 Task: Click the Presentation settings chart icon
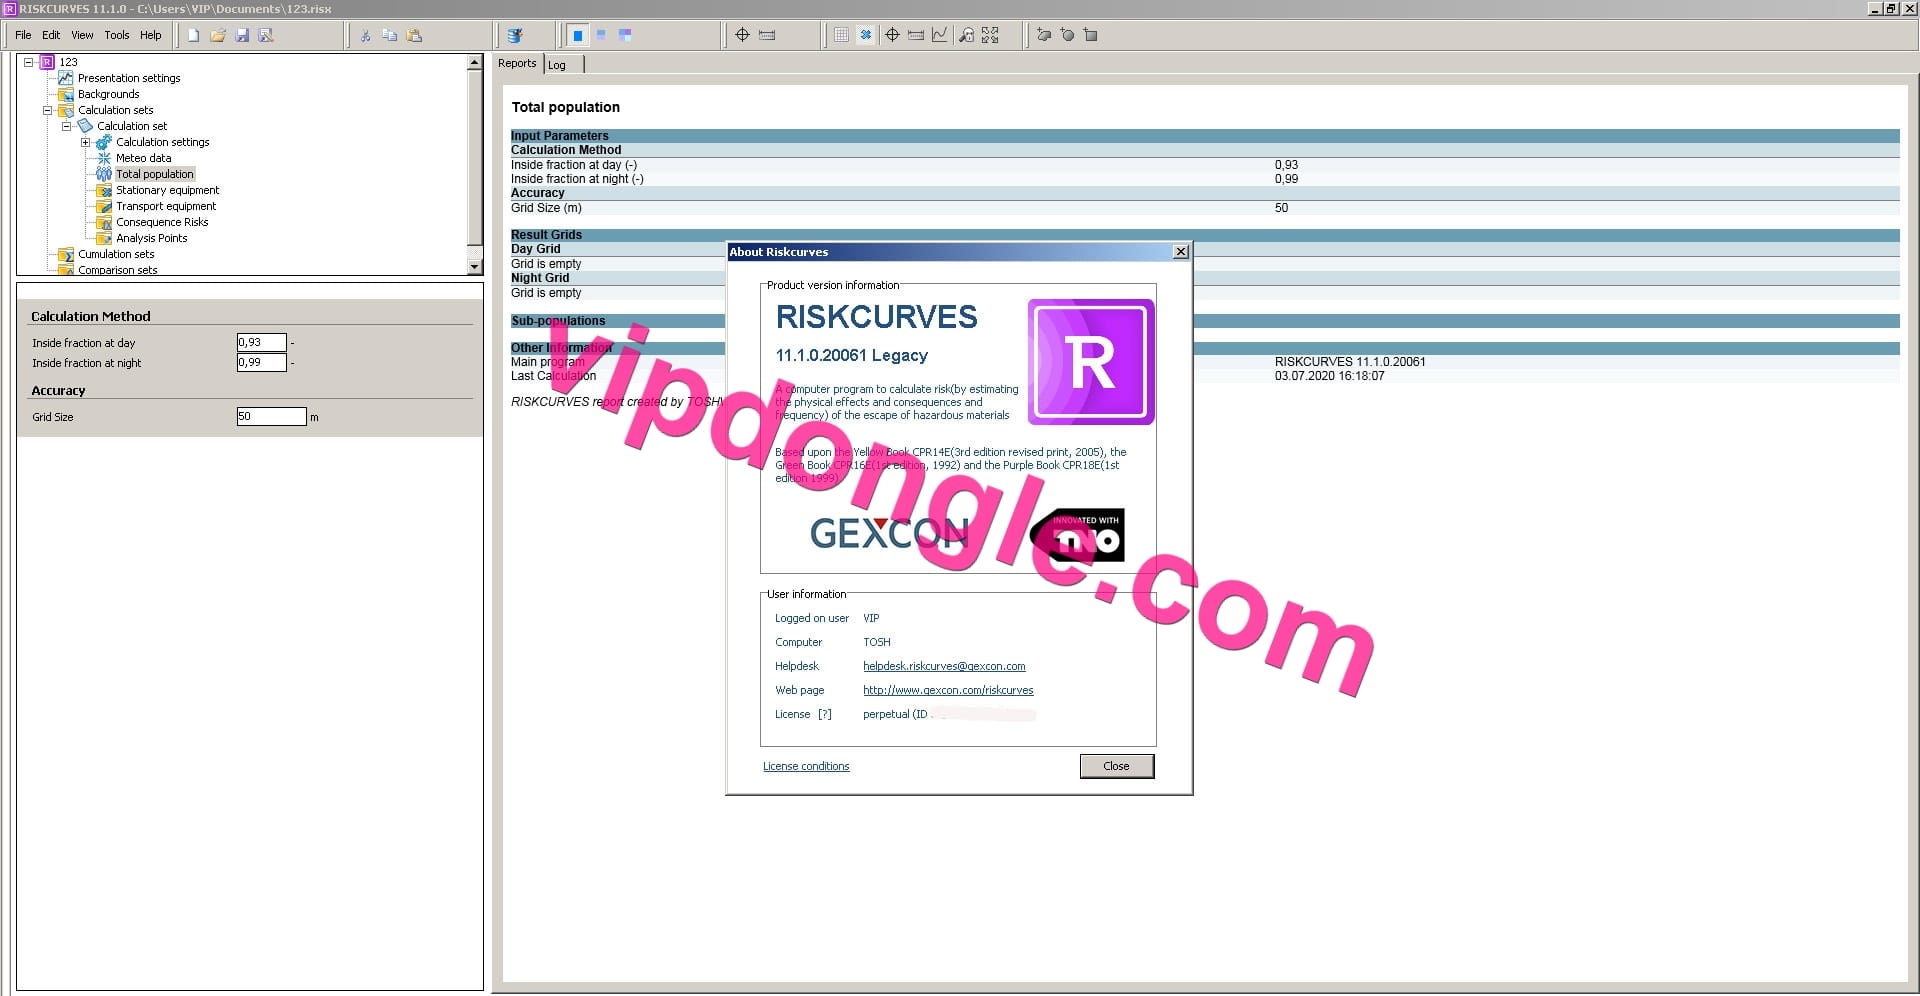66,78
